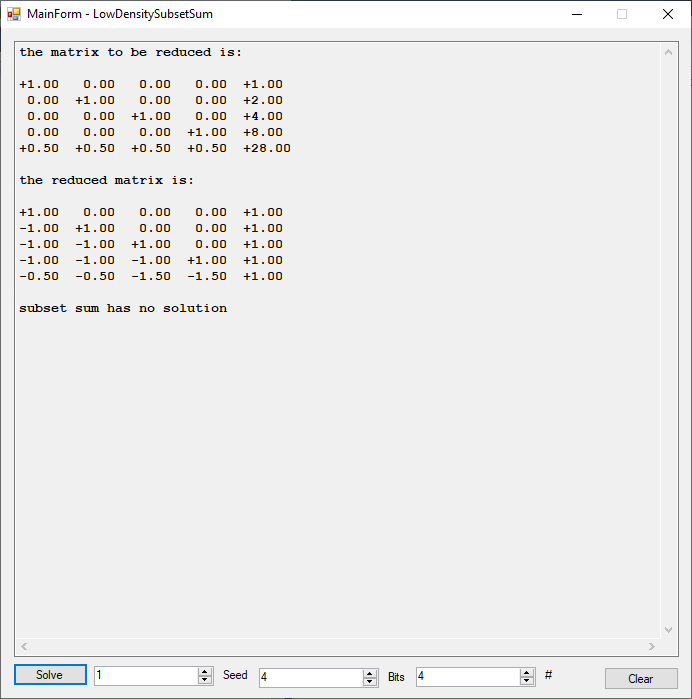
Task: Decrease the Bits value using down arrow
Action: pos(527,681)
